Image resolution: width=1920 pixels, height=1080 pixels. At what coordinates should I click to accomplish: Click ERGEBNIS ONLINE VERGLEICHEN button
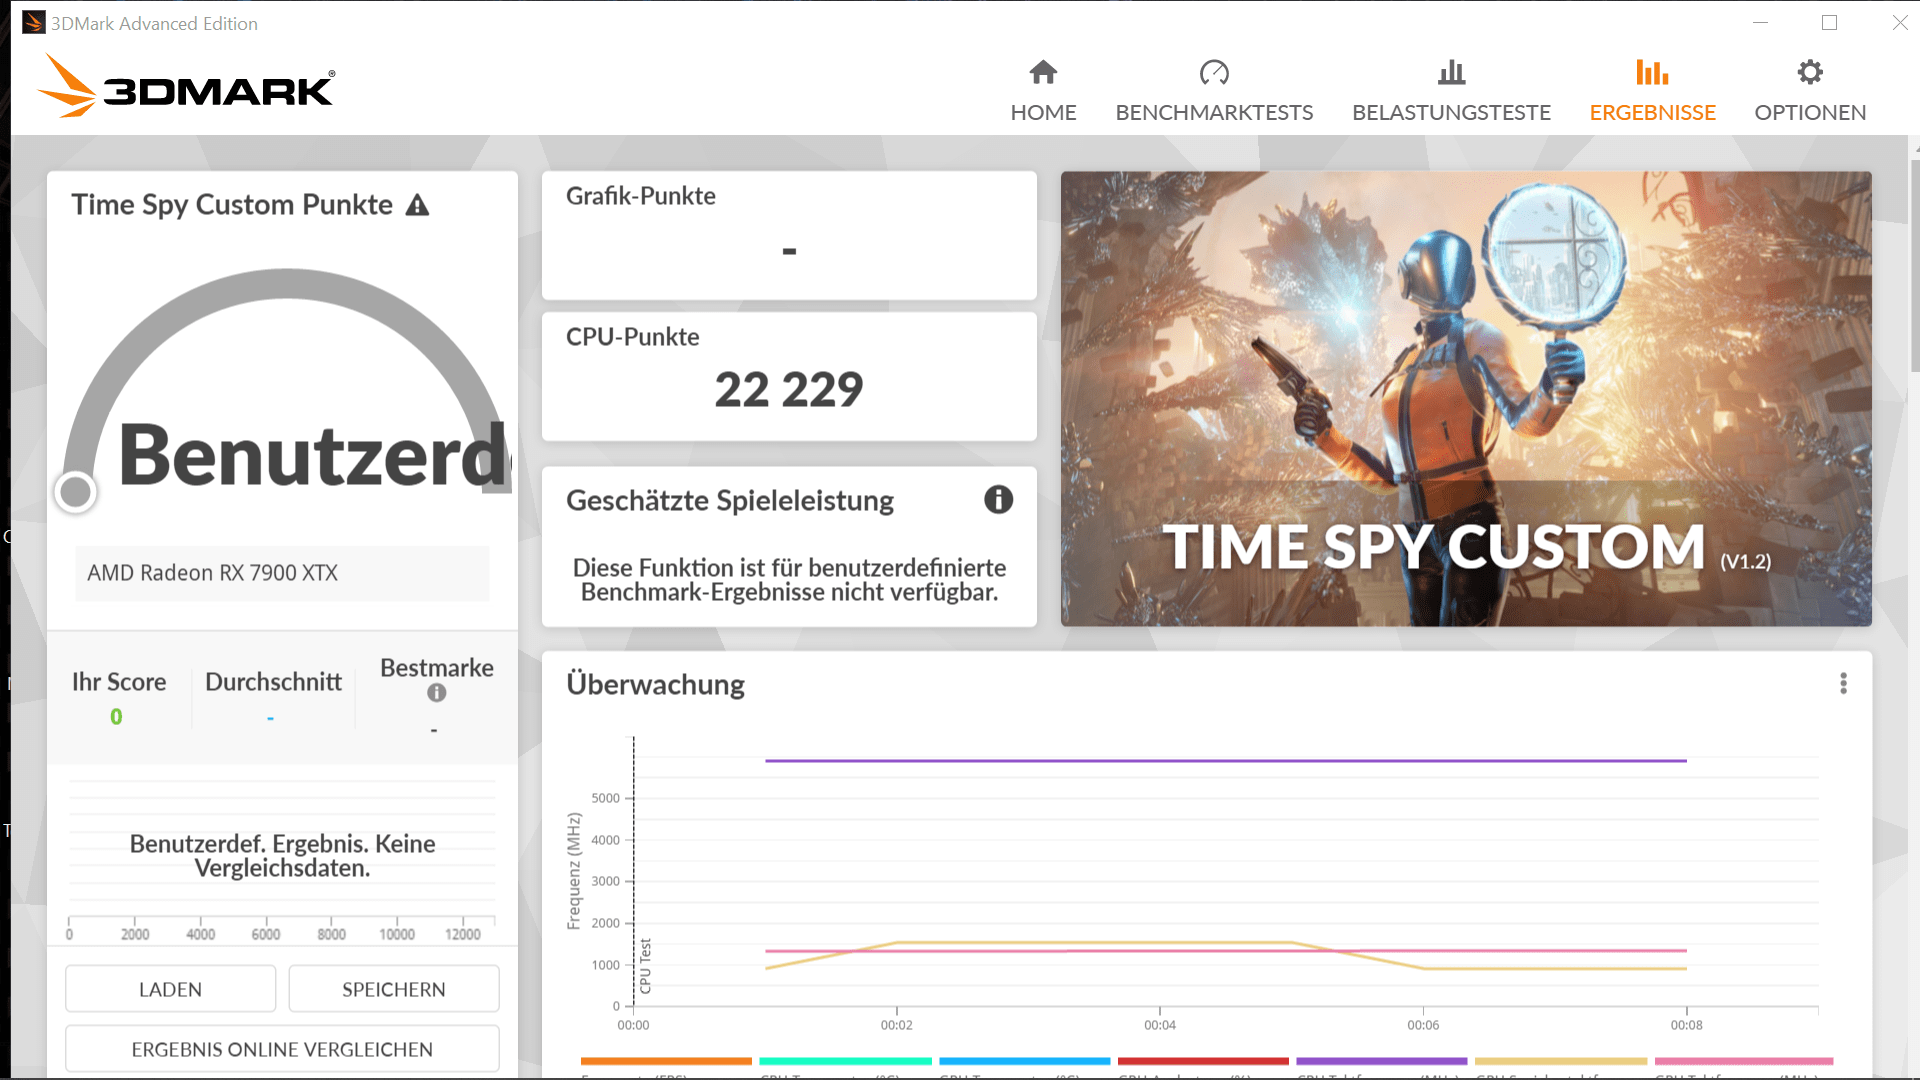(x=282, y=1049)
